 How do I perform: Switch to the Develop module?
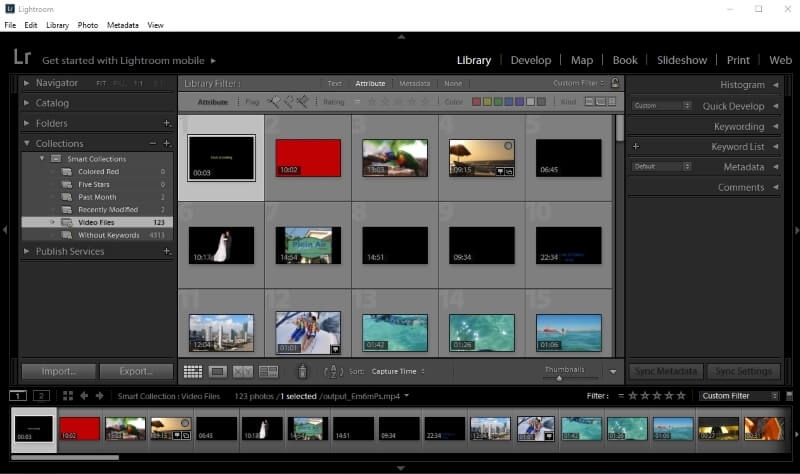coord(531,60)
